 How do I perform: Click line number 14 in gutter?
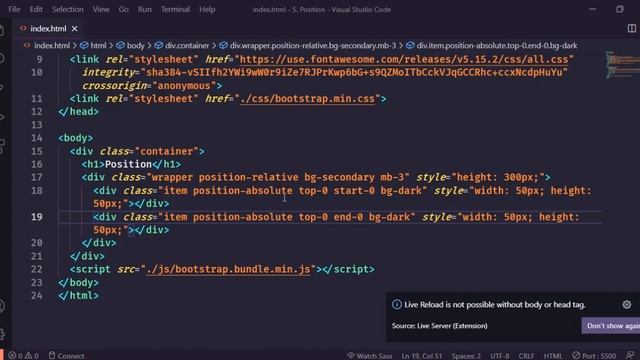coord(37,138)
